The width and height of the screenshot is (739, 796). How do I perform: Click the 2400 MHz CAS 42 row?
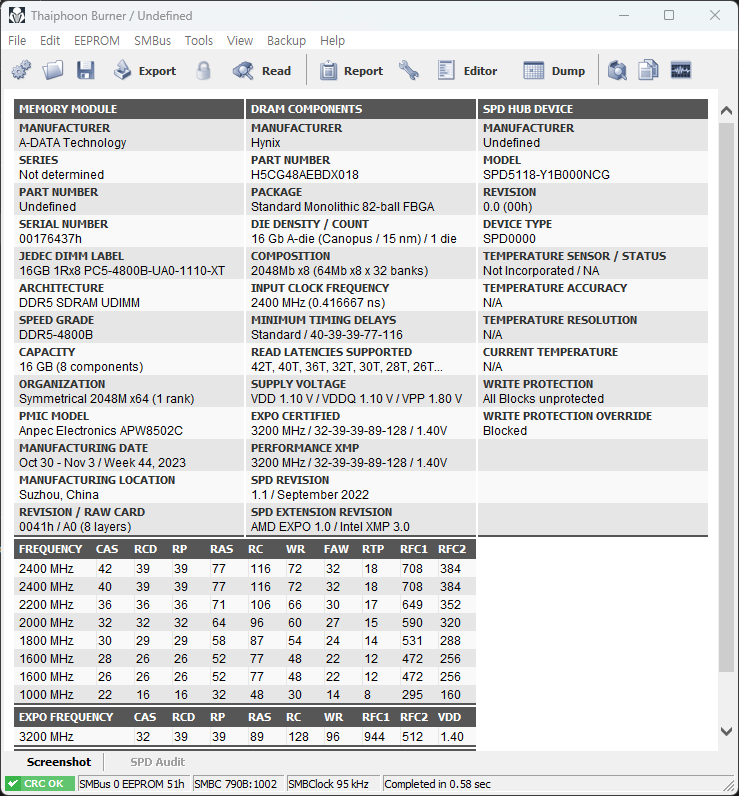(245, 569)
